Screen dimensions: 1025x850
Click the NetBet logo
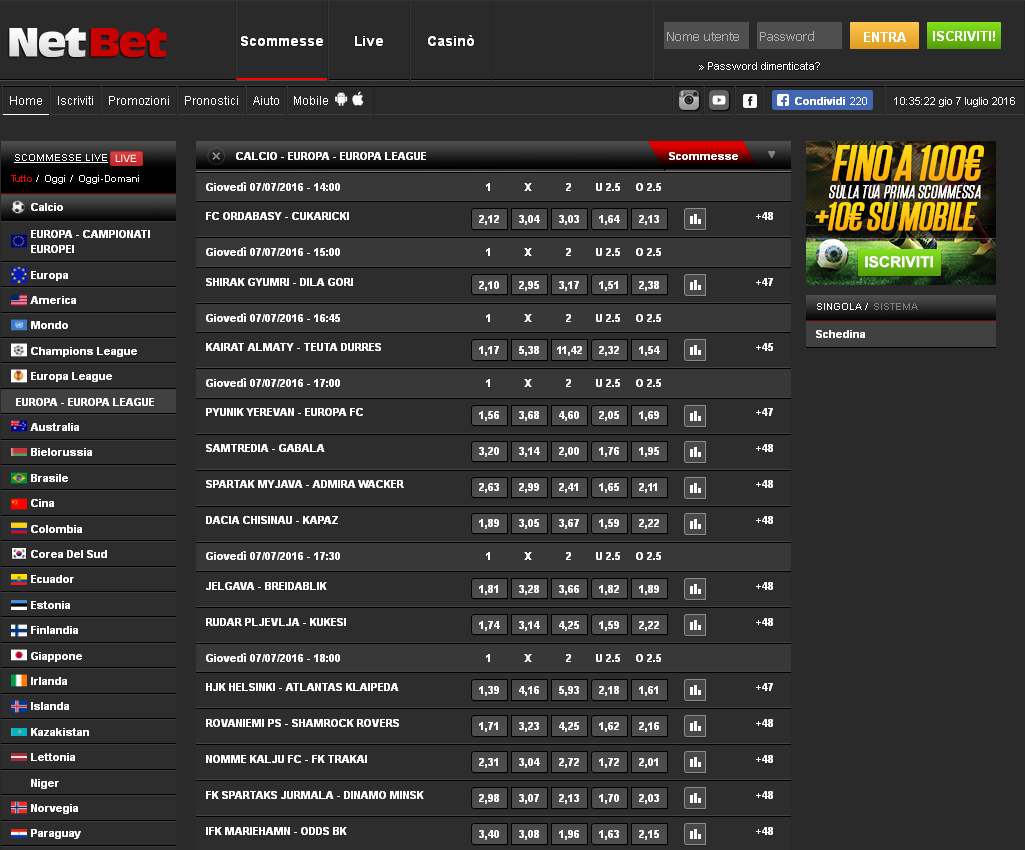tap(88, 42)
